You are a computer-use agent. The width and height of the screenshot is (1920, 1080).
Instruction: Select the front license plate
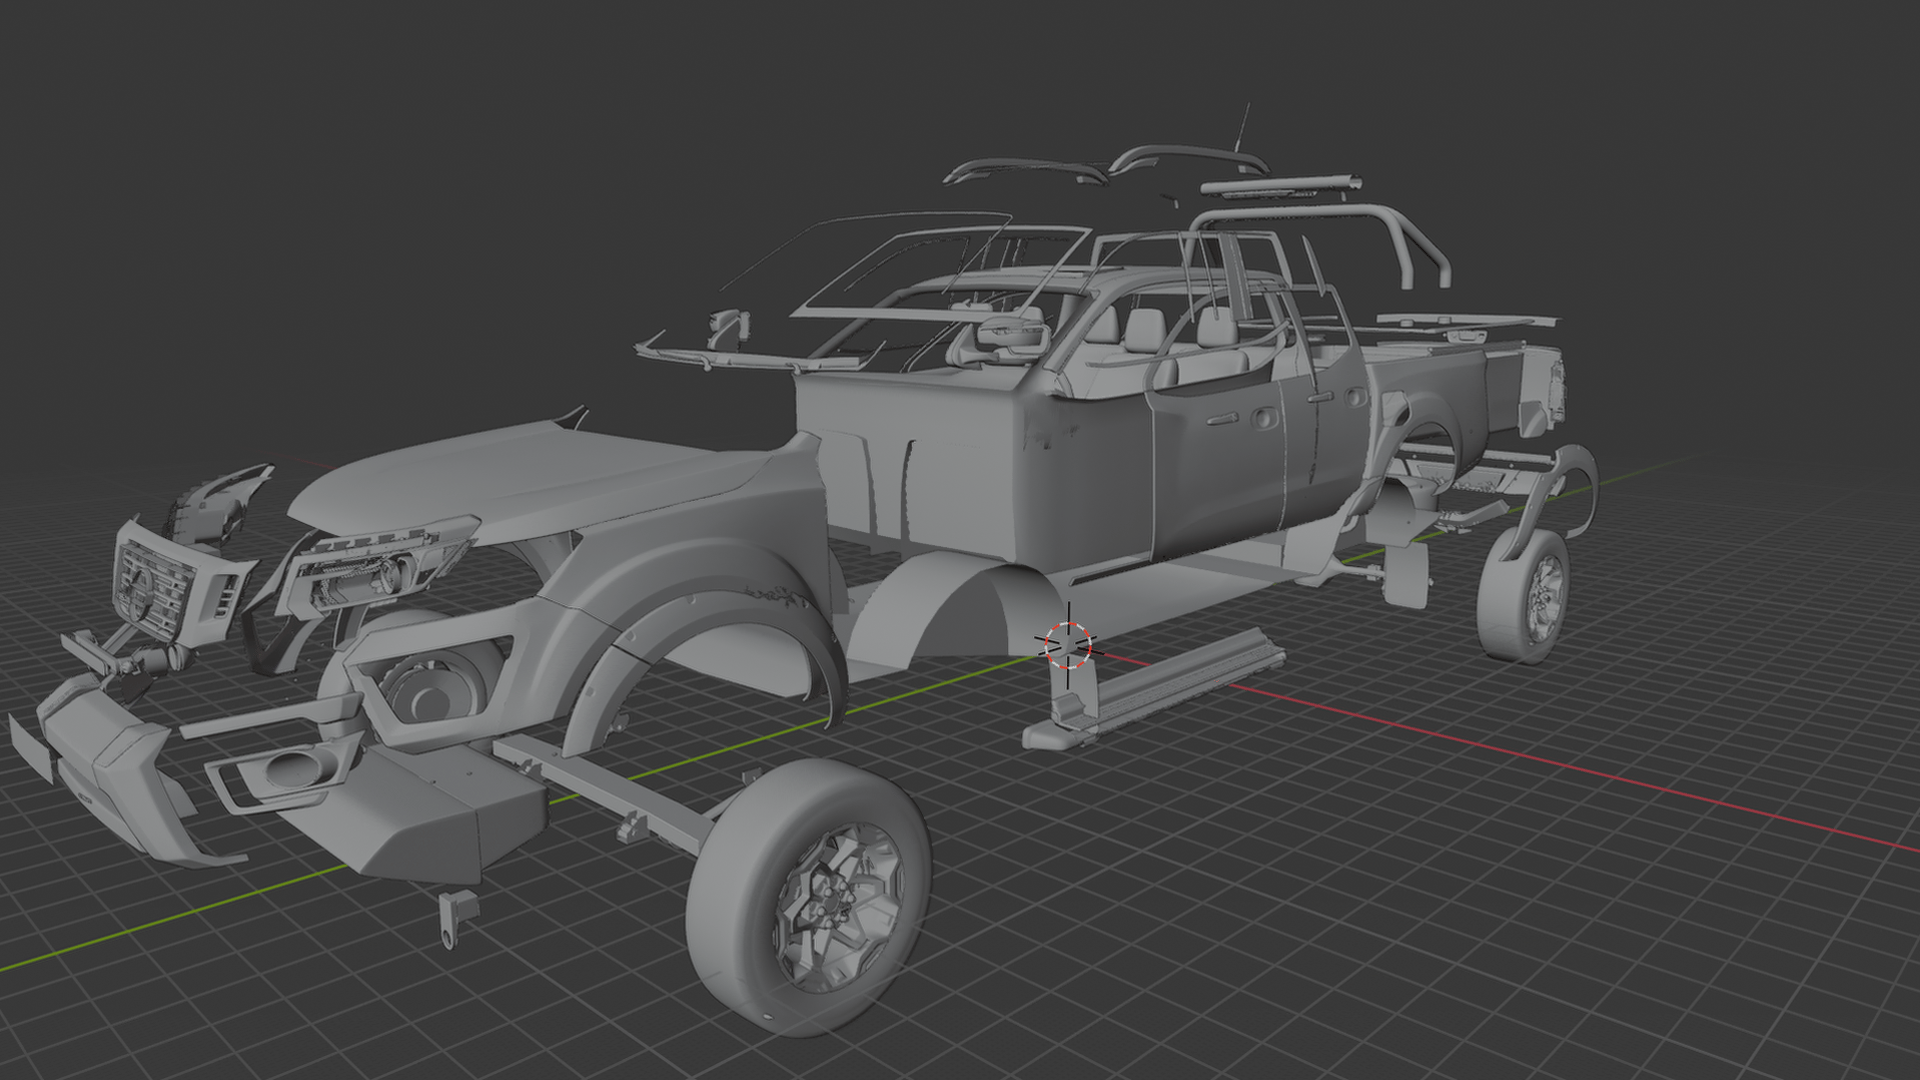pyautogui.click(x=30, y=748)
